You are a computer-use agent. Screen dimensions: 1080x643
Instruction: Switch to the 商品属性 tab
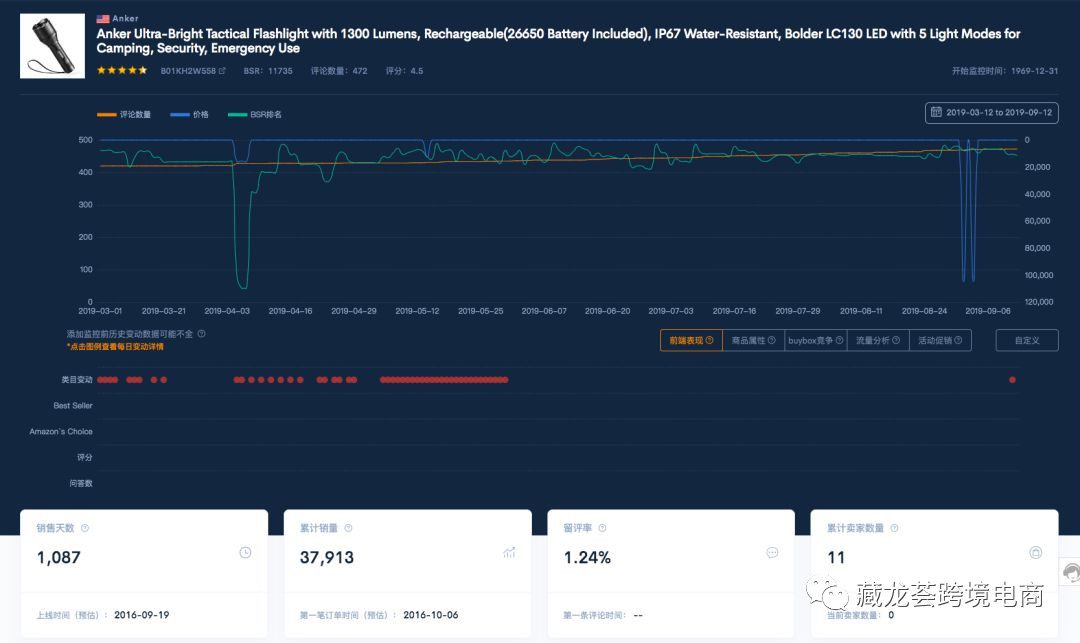(753, 341)
